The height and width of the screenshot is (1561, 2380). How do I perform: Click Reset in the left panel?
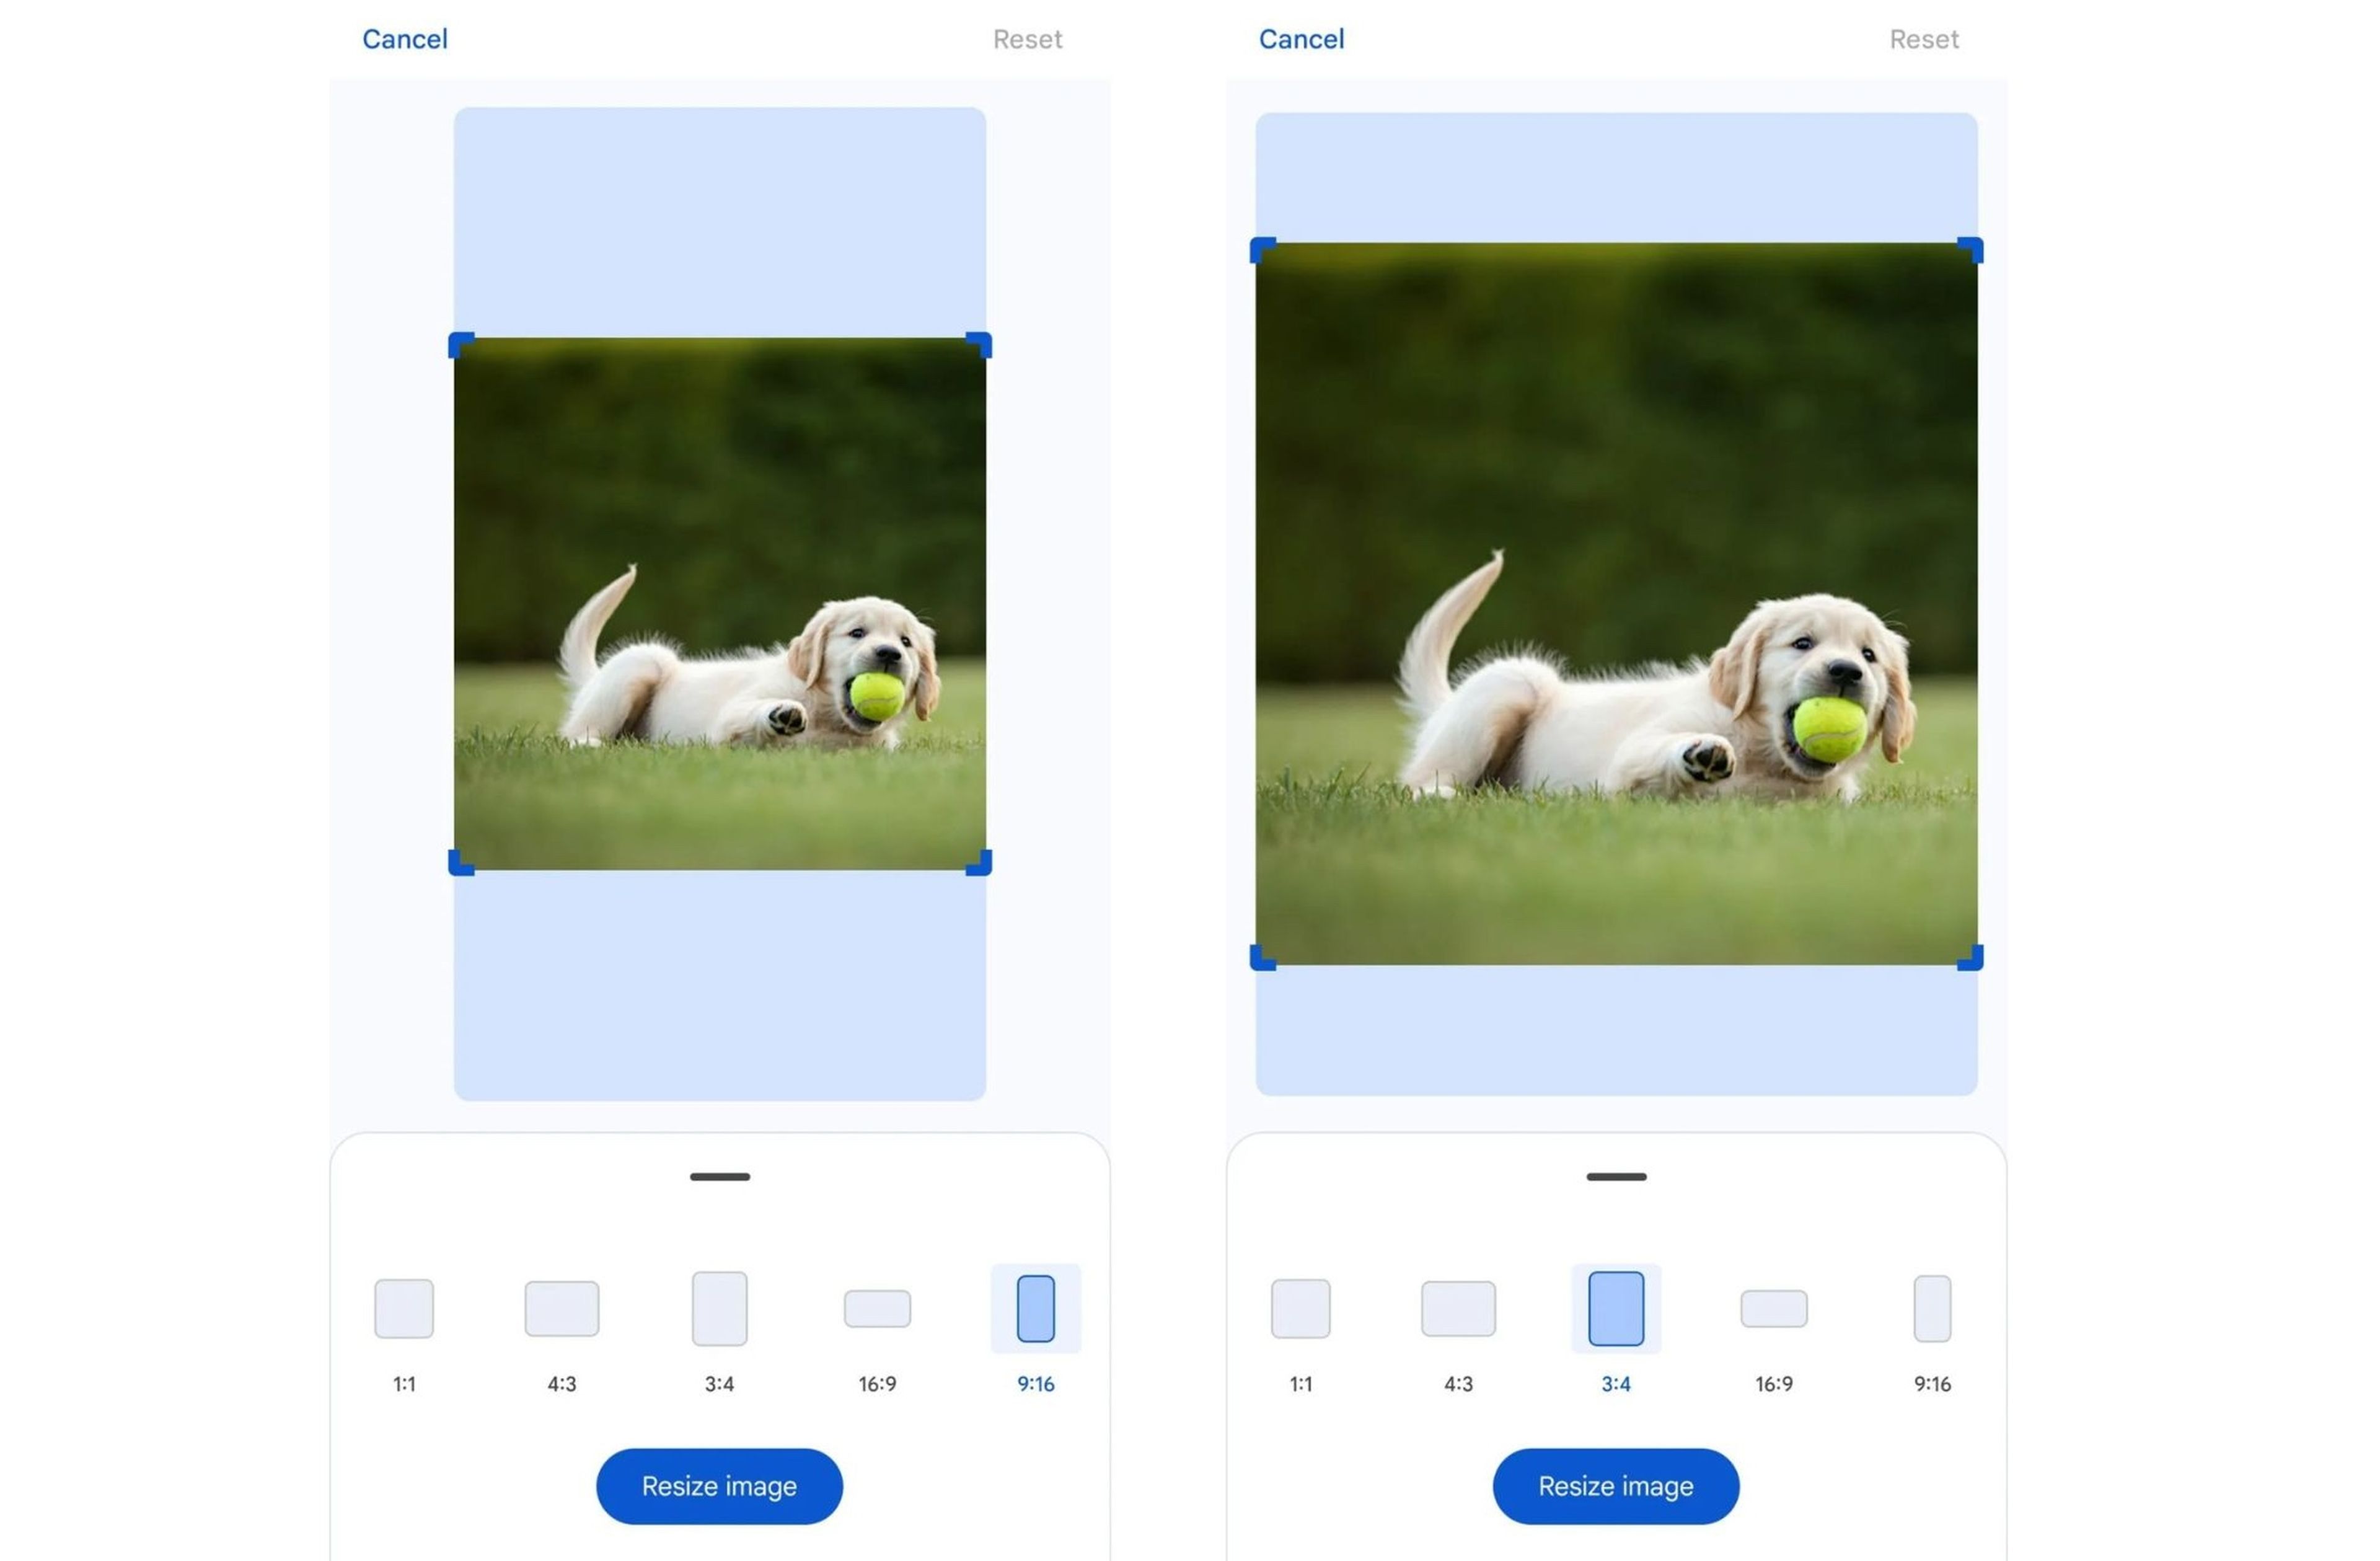point(1028,39)
